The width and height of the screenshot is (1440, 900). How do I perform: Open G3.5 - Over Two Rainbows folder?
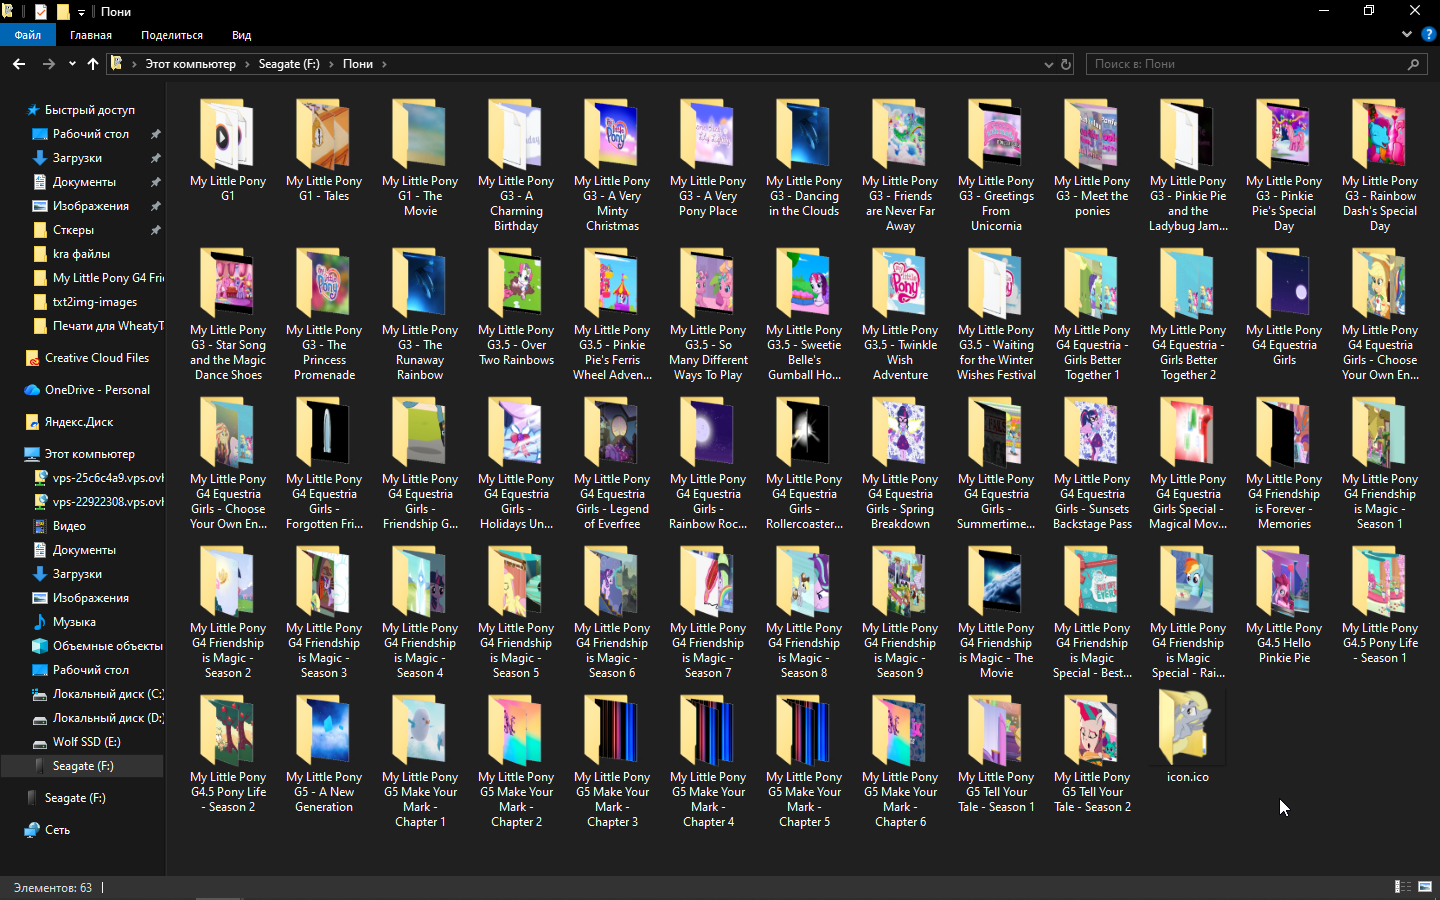(516, 307)
